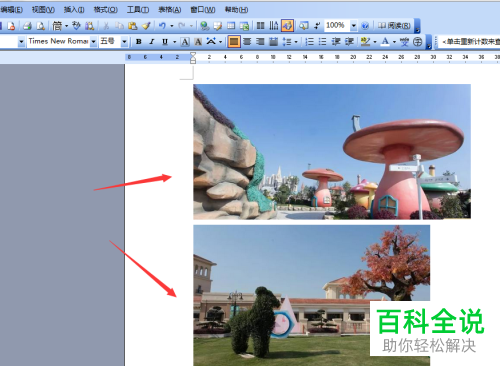Select the topiary horse picture

[x=311, y=295]
